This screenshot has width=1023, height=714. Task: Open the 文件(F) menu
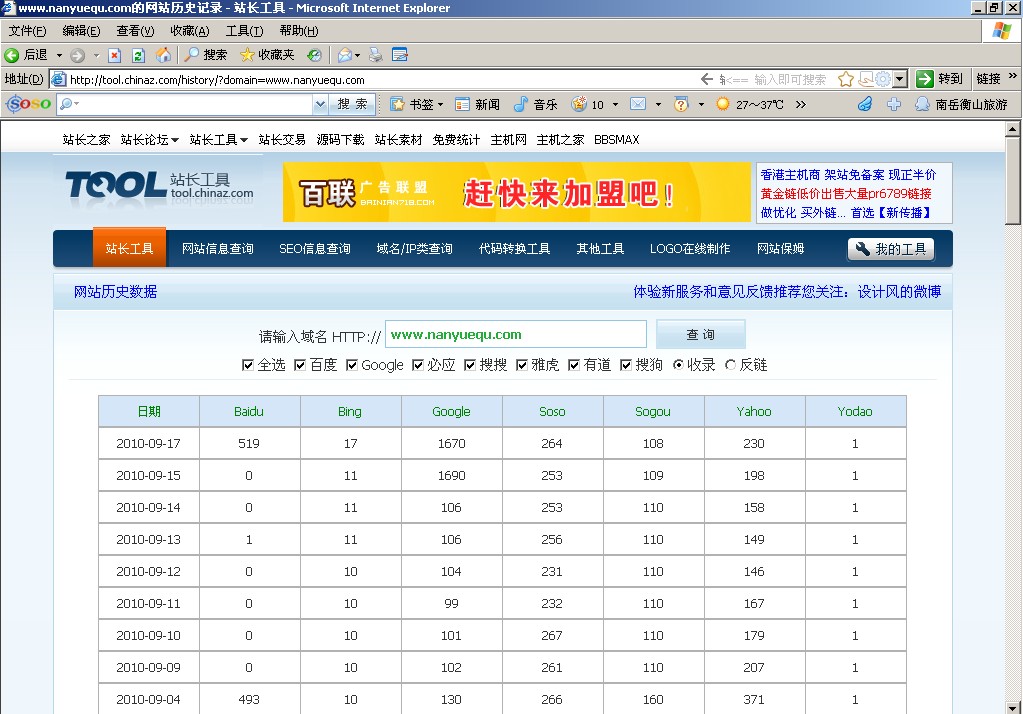[x=27, y=31]
